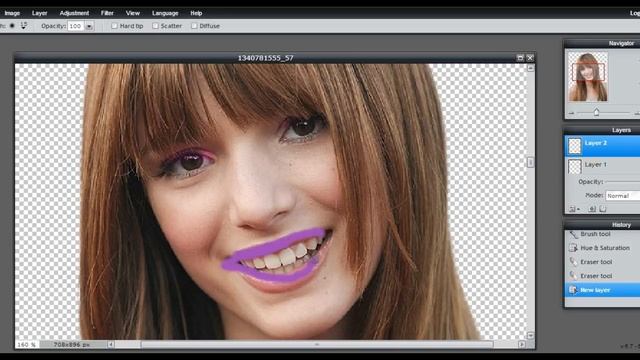Open the layer Mode dropdown
Viewport: 640px width, 360px height.
pos(622,196)
